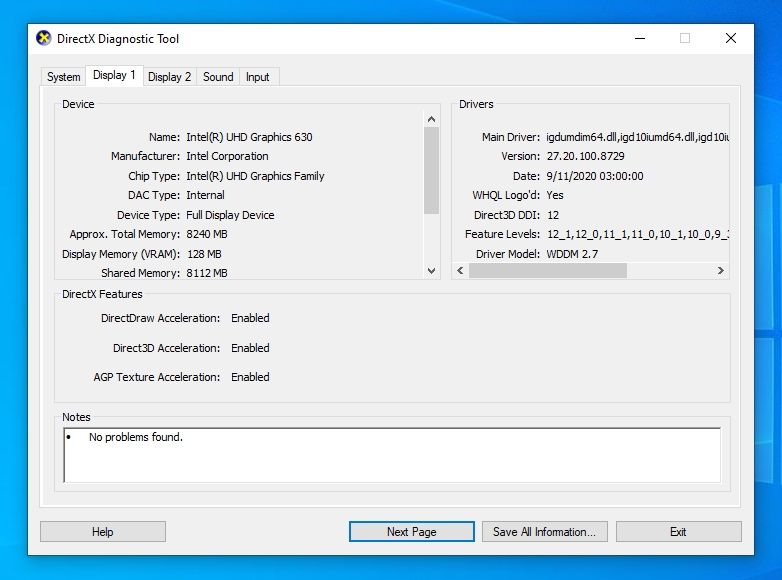
Task: Click Drivers panel scroll left arrow
Action: click(460, 270)
